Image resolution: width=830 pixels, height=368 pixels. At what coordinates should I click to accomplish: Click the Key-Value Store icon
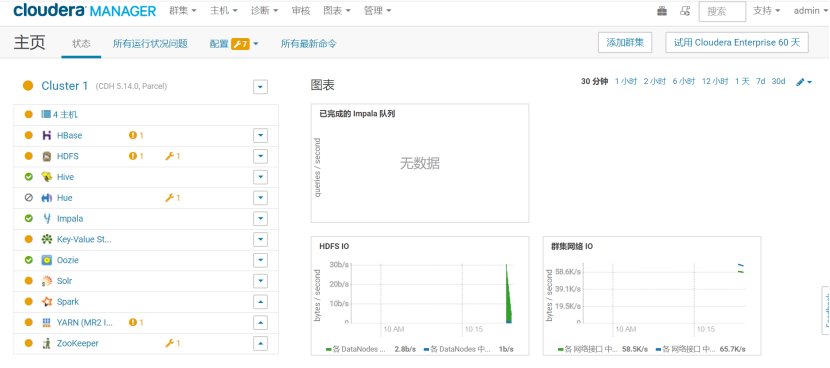[x=47, y=239]
